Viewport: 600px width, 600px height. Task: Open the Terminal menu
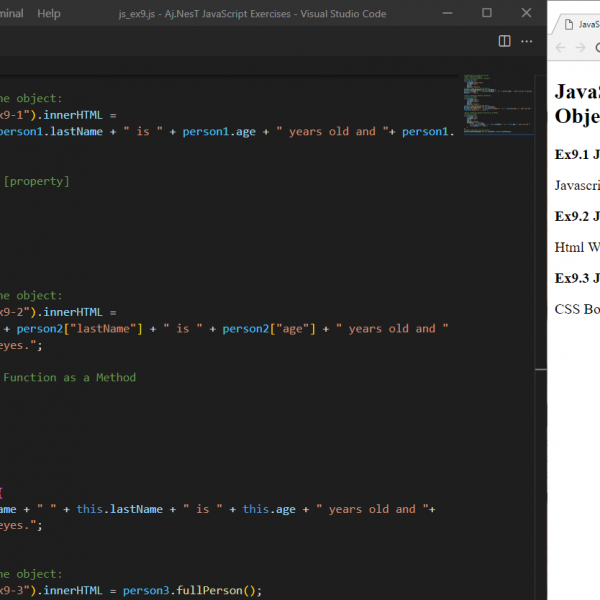point(10,13)
